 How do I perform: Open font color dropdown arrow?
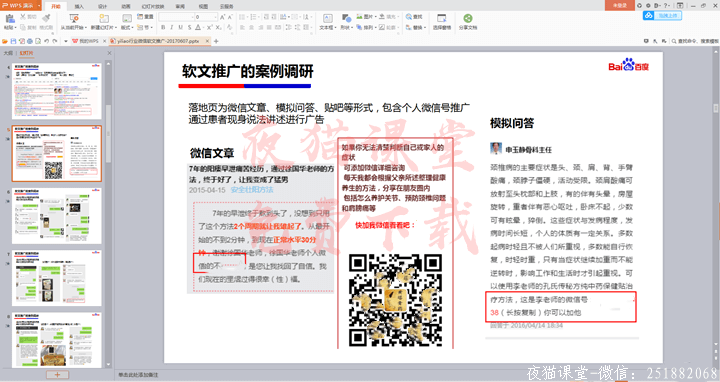202,28
